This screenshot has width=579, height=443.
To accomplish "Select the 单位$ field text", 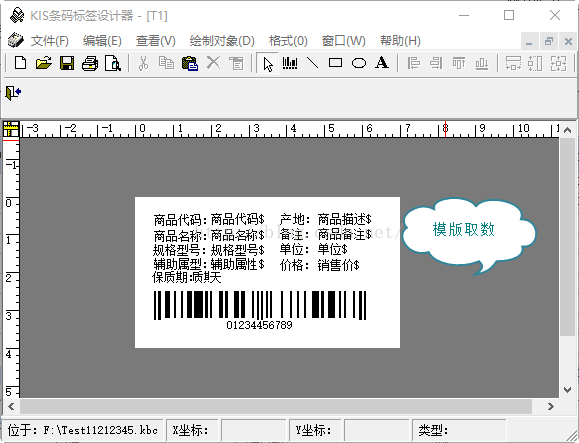I will point(332,249).
